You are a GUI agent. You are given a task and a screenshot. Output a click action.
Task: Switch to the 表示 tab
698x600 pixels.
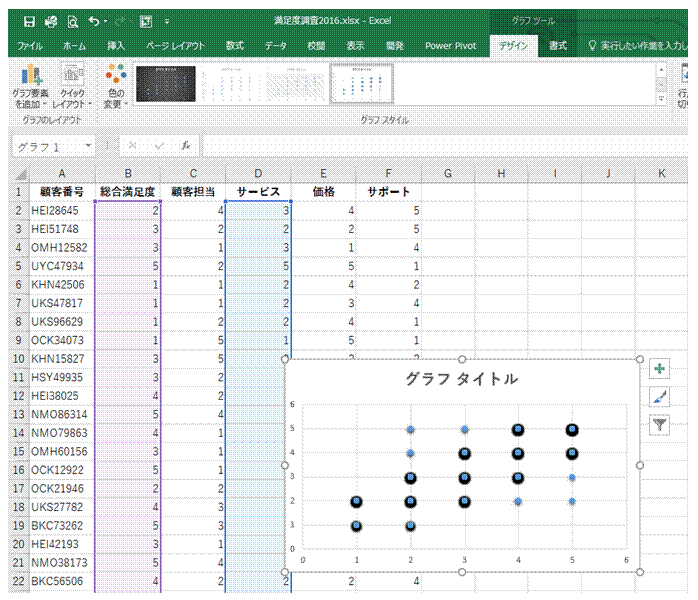(x=355, y=46)
